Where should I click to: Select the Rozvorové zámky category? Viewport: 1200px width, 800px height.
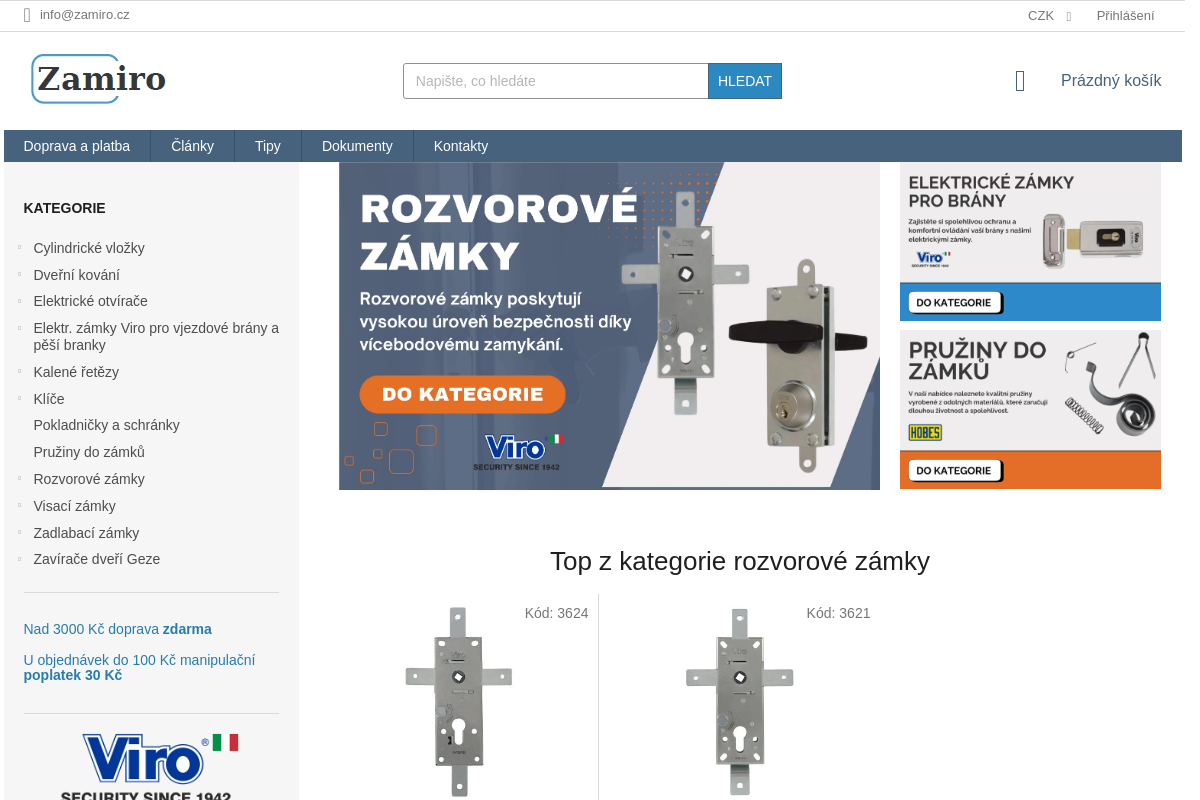pyautogui.click(x=89, y=479)
